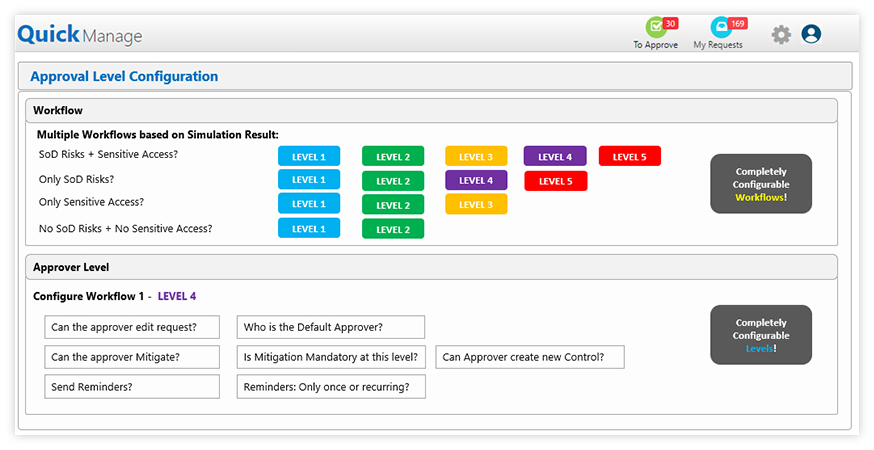Click the QuickManage logo
Image resolution: width=874 pixels, height=450 pixels.
(x=80, y=35)
